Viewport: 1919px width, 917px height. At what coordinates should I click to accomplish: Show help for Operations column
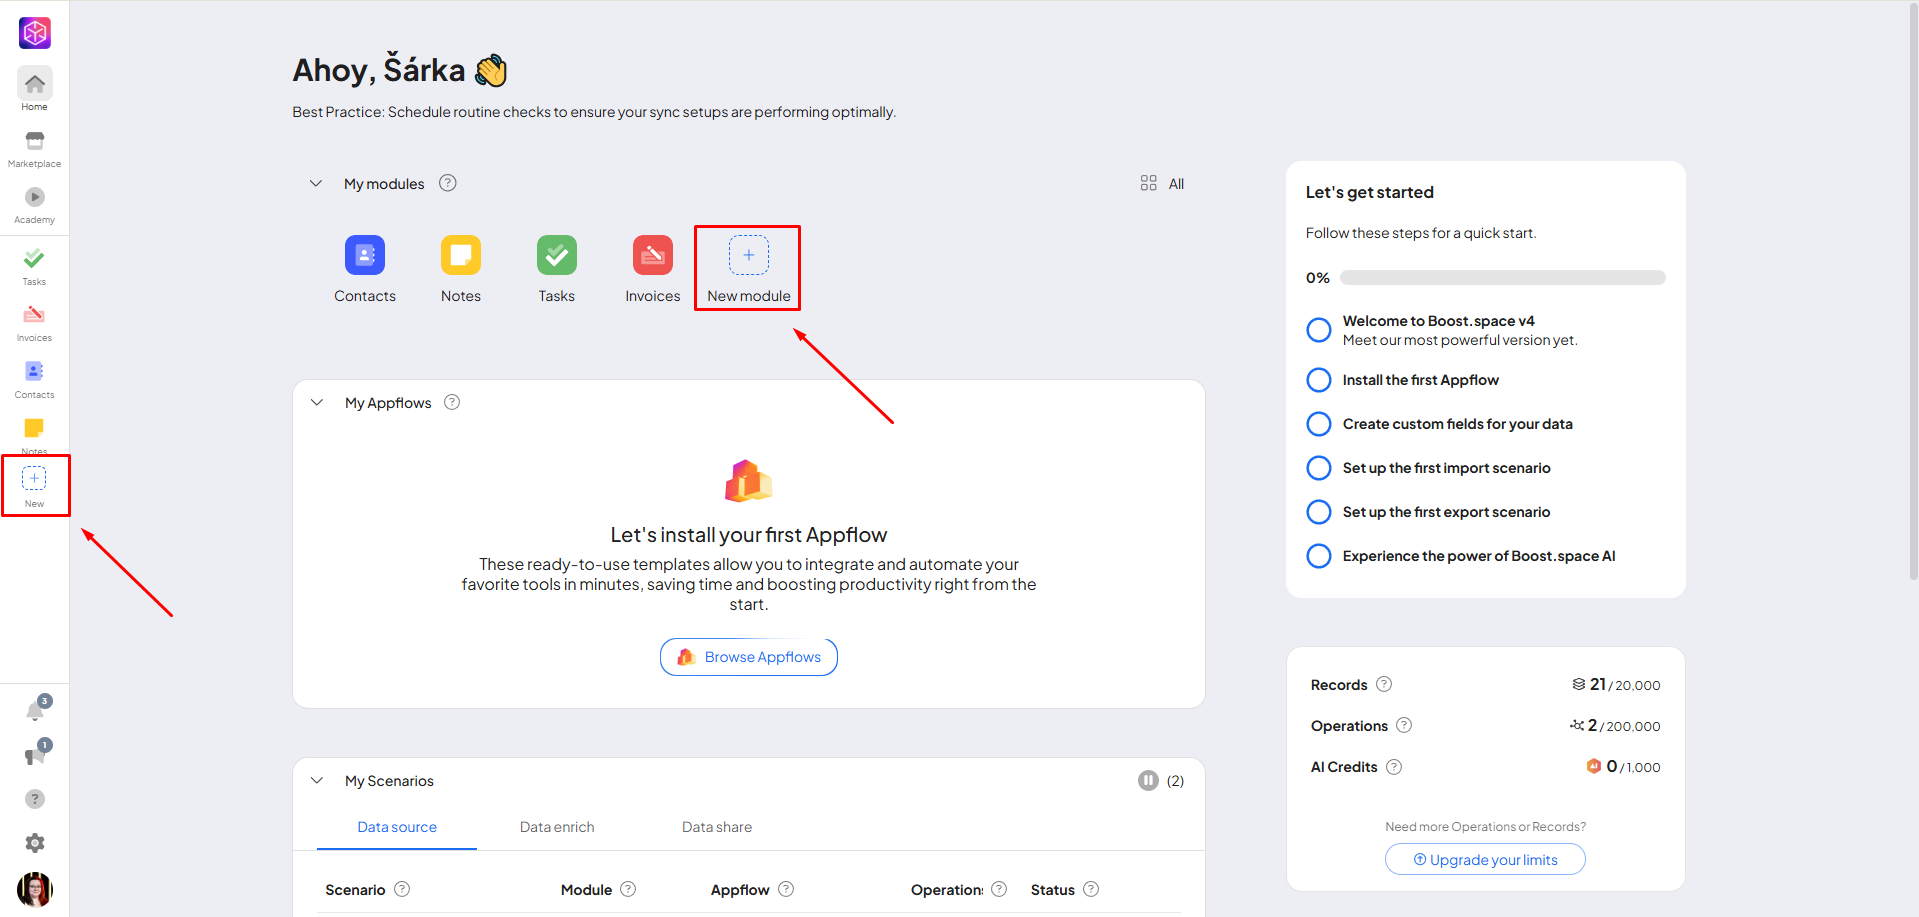pos(999,889)
